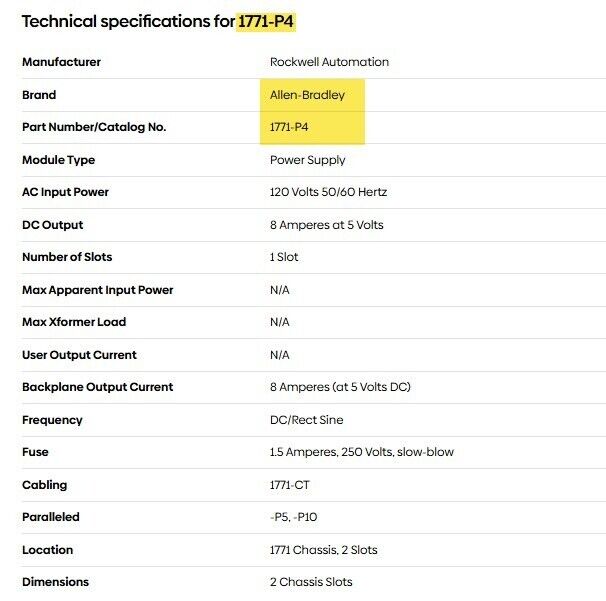Screen dimensions: 606x601
Task: Select the highlighted Allen-Bradley brand value
Action: click(x=307, y=95)
